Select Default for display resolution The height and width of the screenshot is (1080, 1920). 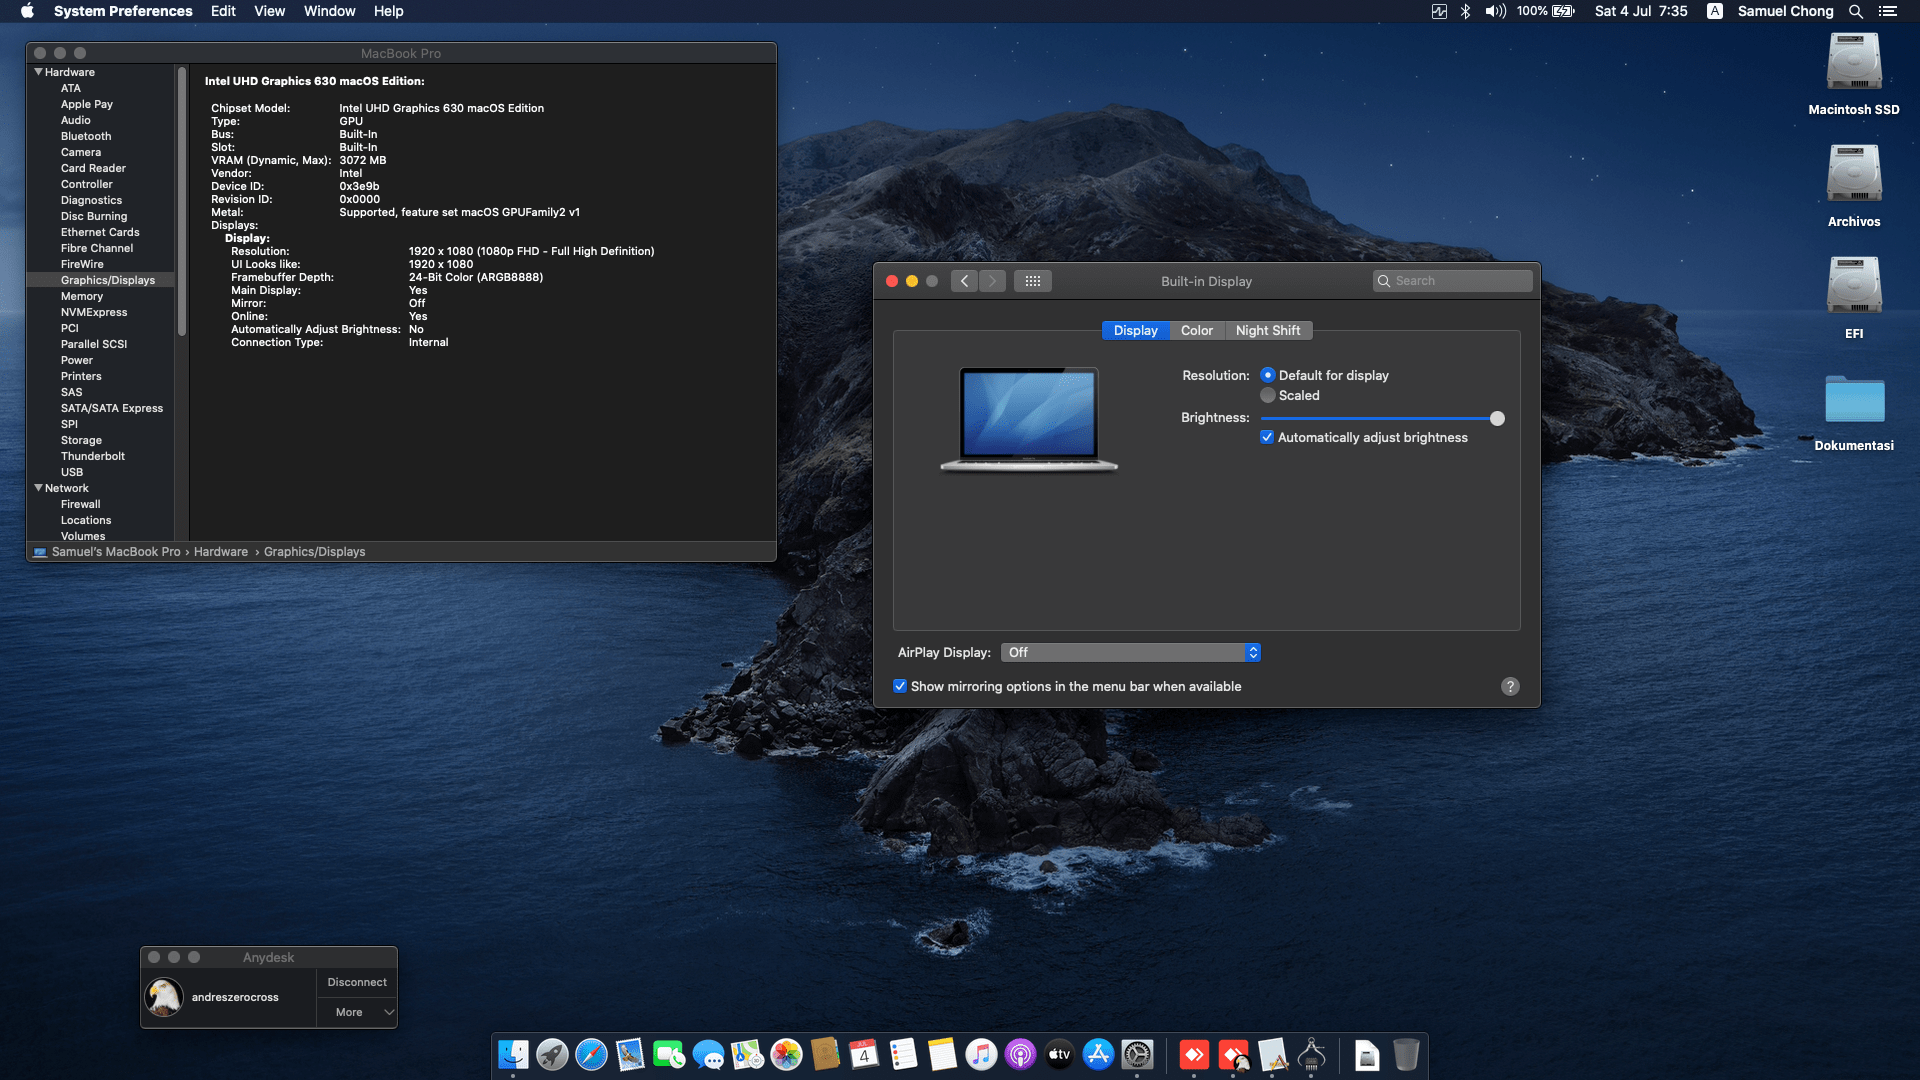1268,375
